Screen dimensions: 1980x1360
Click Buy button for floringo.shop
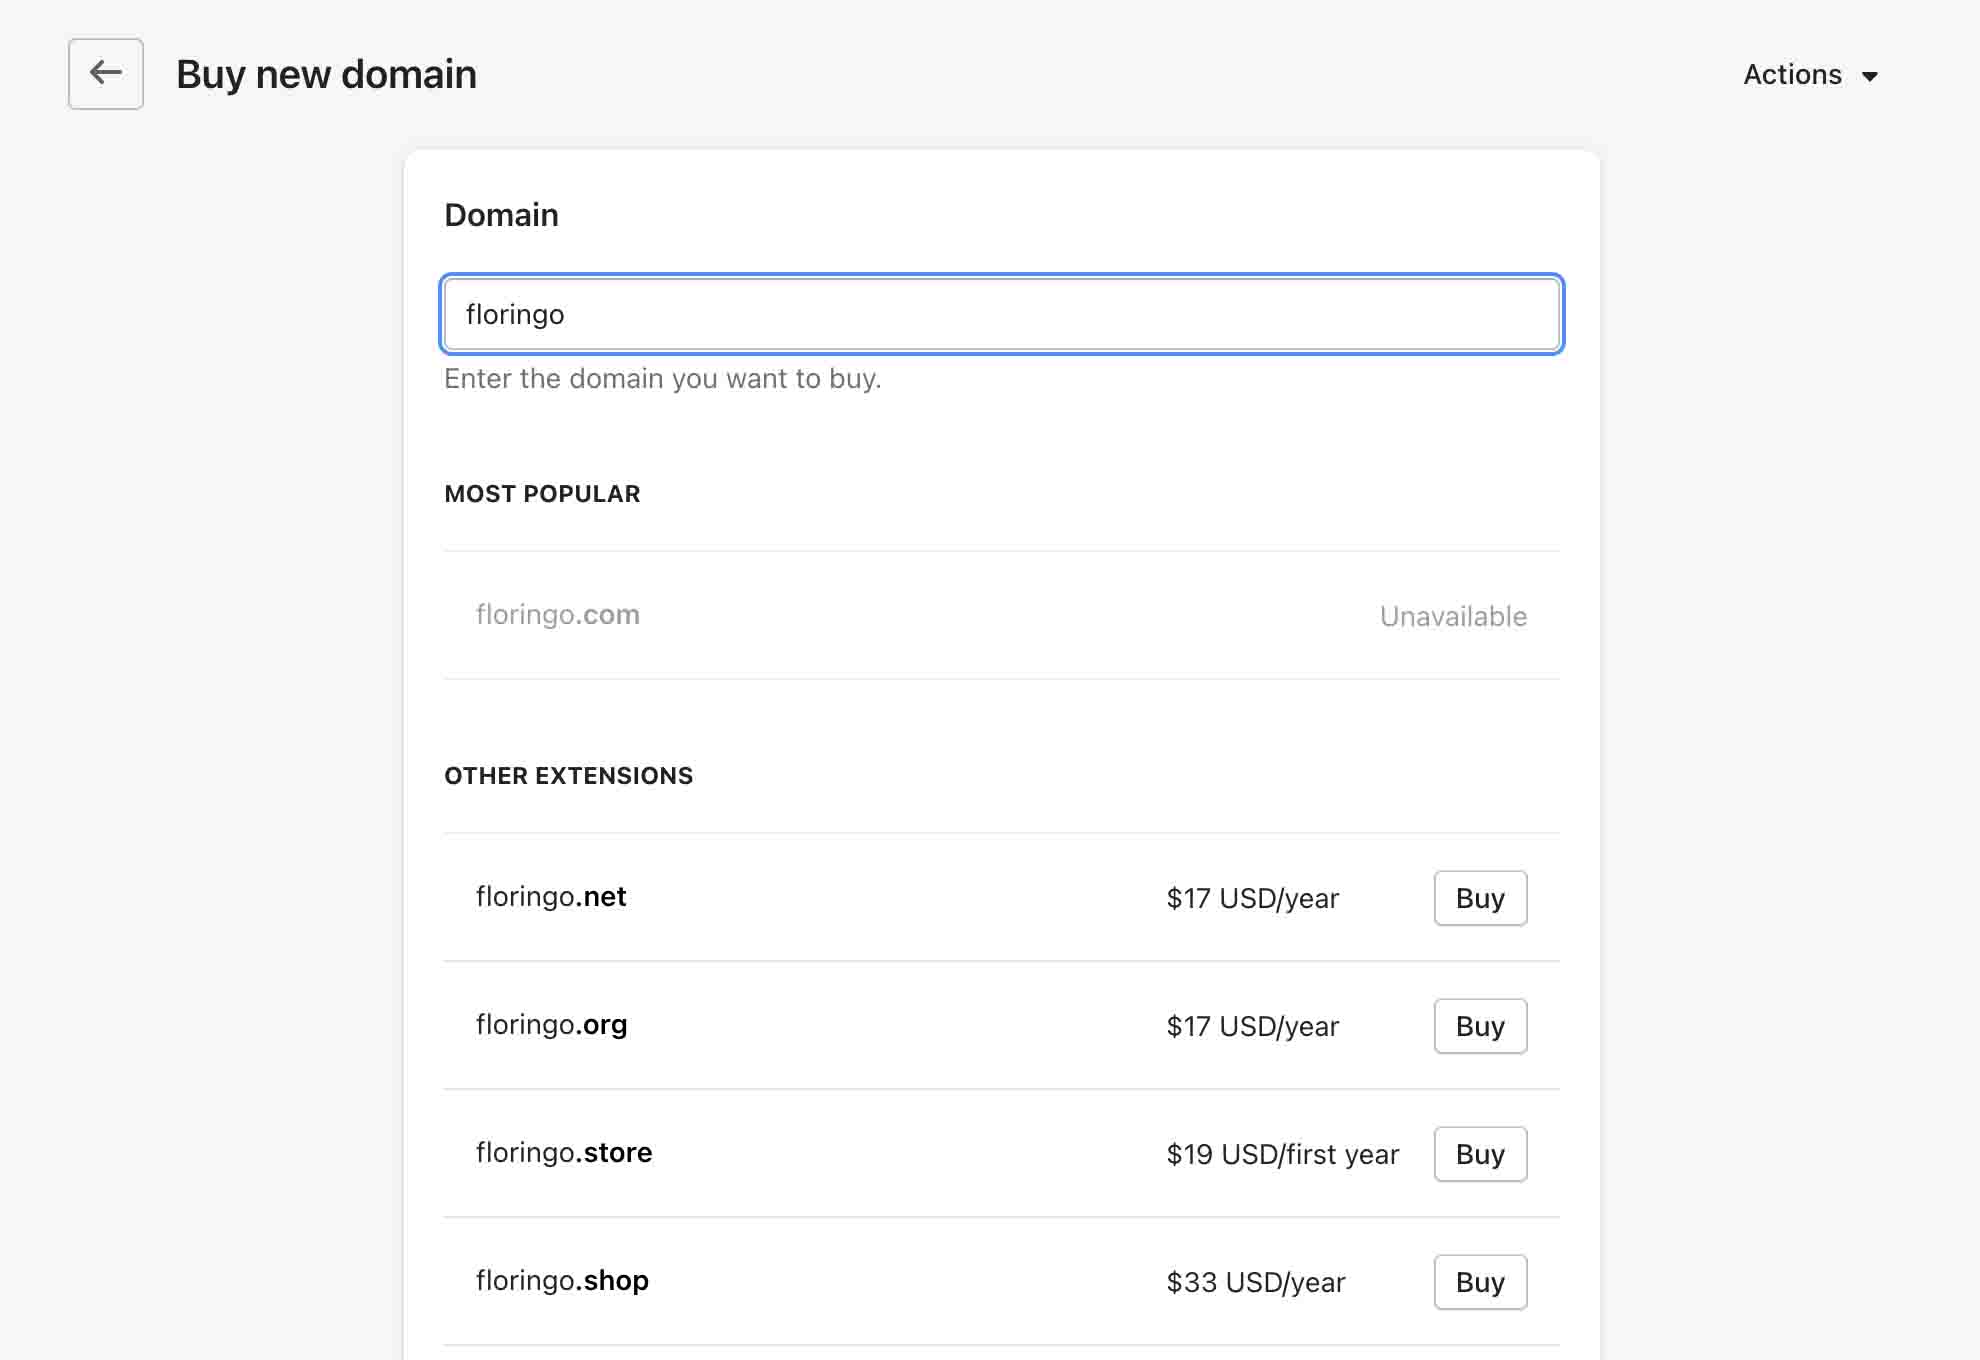[x=1480, y=1282]
